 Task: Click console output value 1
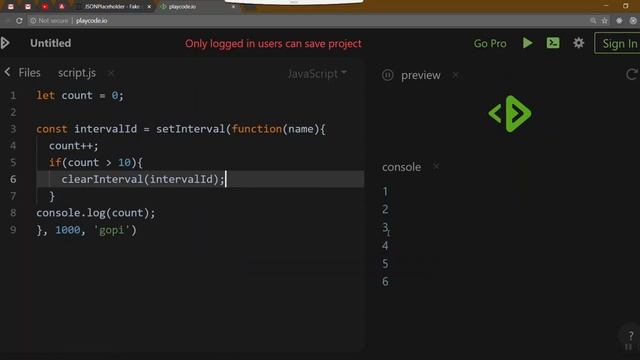pos(385,191)
